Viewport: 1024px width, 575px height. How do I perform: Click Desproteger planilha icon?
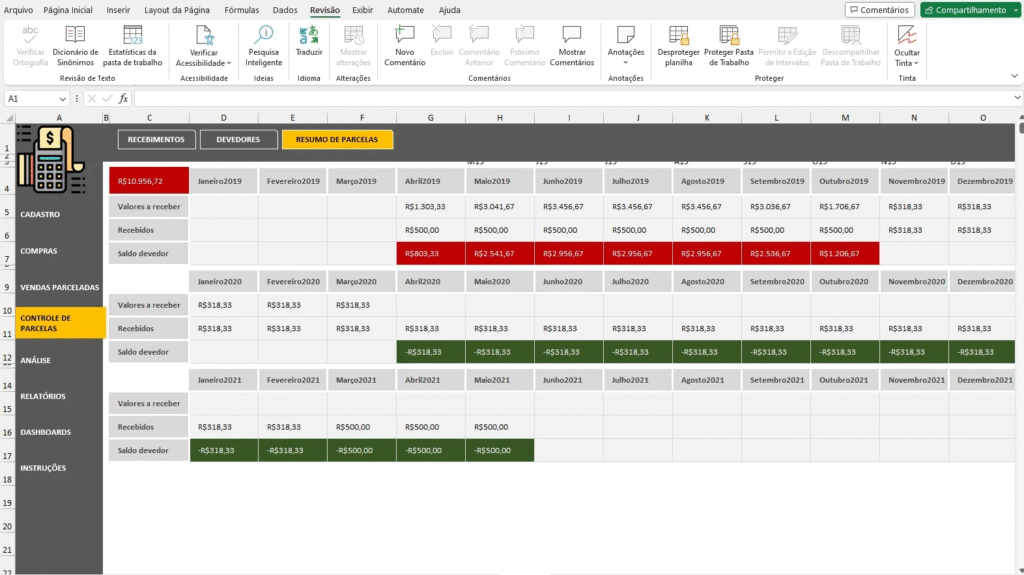pyautogui.click(x=678, y=36)
